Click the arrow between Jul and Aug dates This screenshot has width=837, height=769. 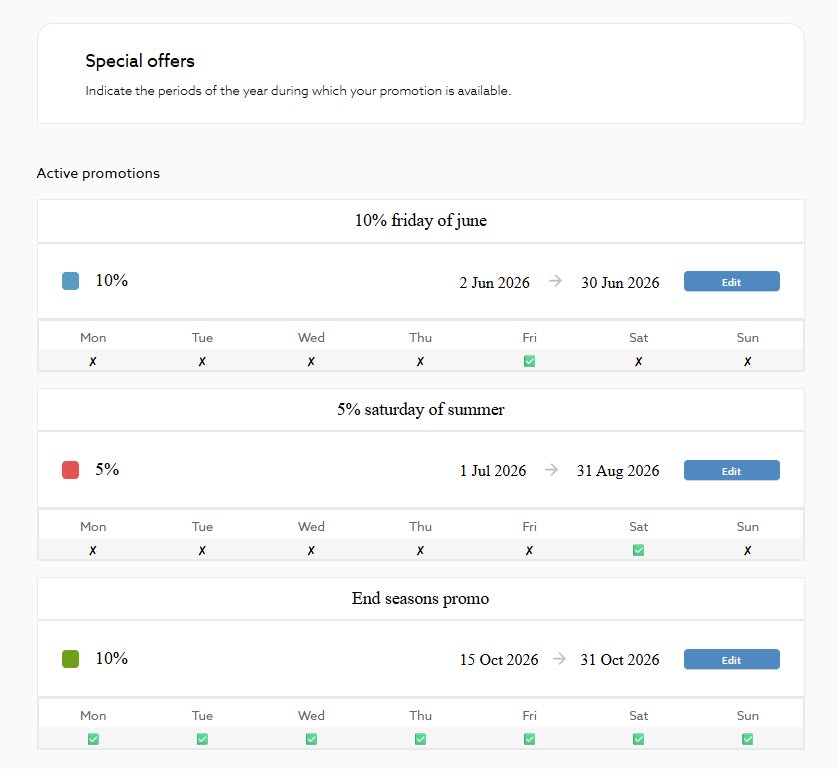pyautogui.click(x=551, y=470)
